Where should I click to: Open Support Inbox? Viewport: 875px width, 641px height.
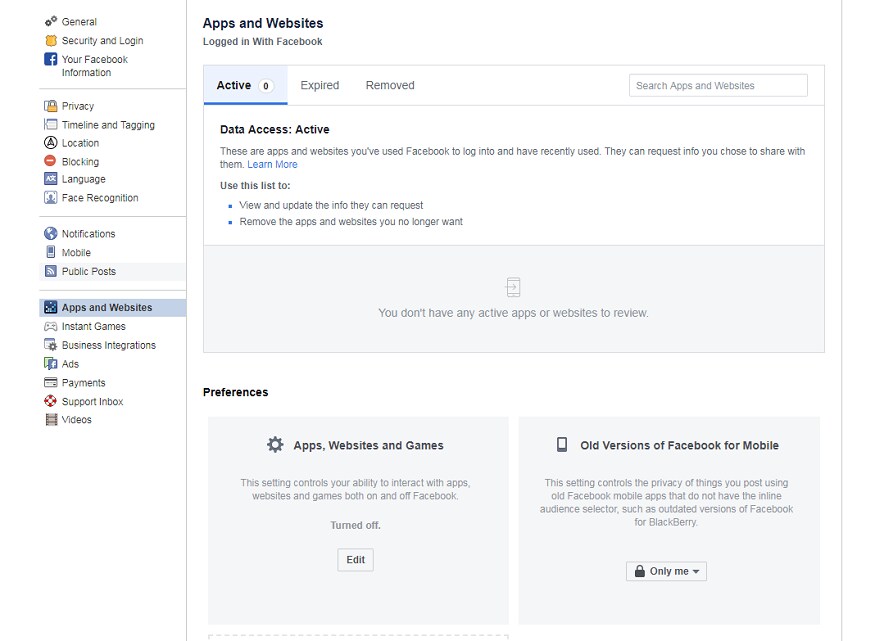[x=93, y=402]
